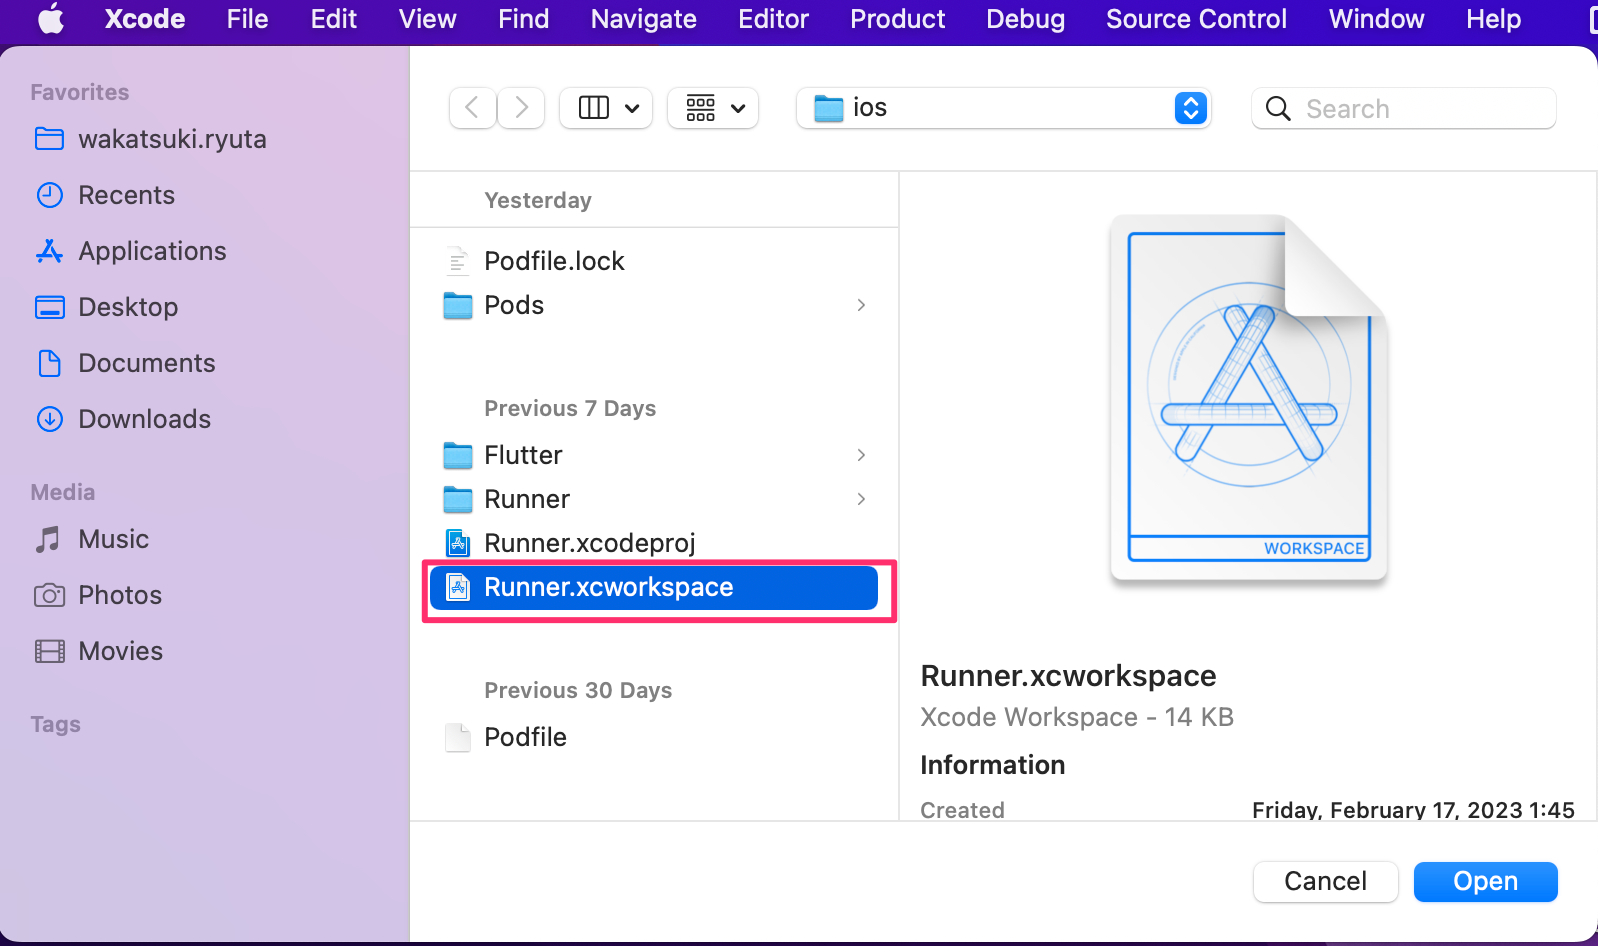Viewport: 1598px width, 946px height.
Task: Click the Open button
Action: [1485, 881]
